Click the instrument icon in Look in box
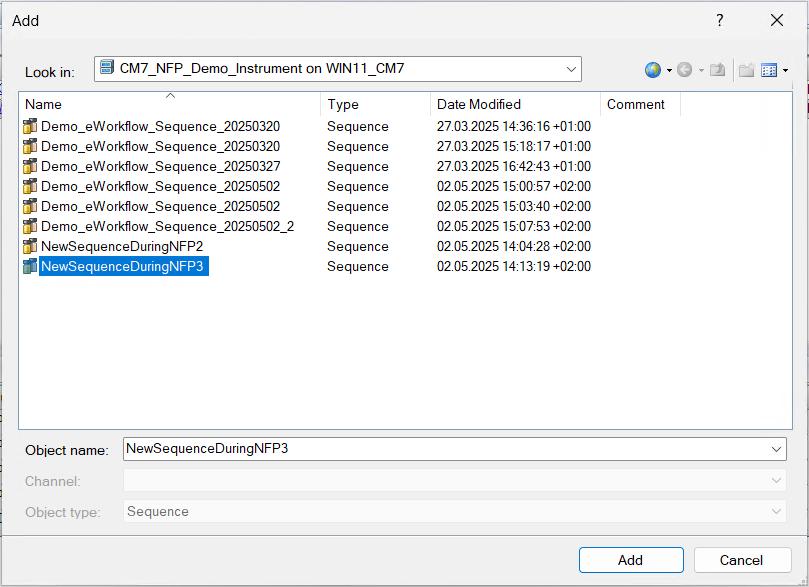This screenshot has width=809, height=587. [x=107, y=67]
